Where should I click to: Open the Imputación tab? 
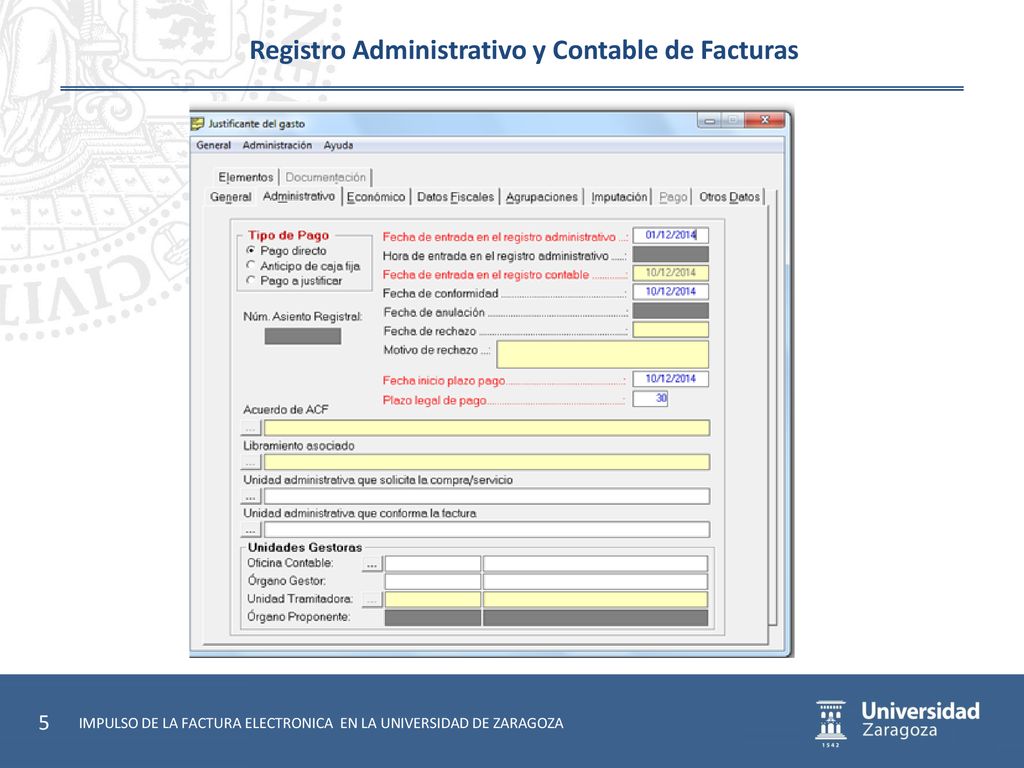click(619, 197)
